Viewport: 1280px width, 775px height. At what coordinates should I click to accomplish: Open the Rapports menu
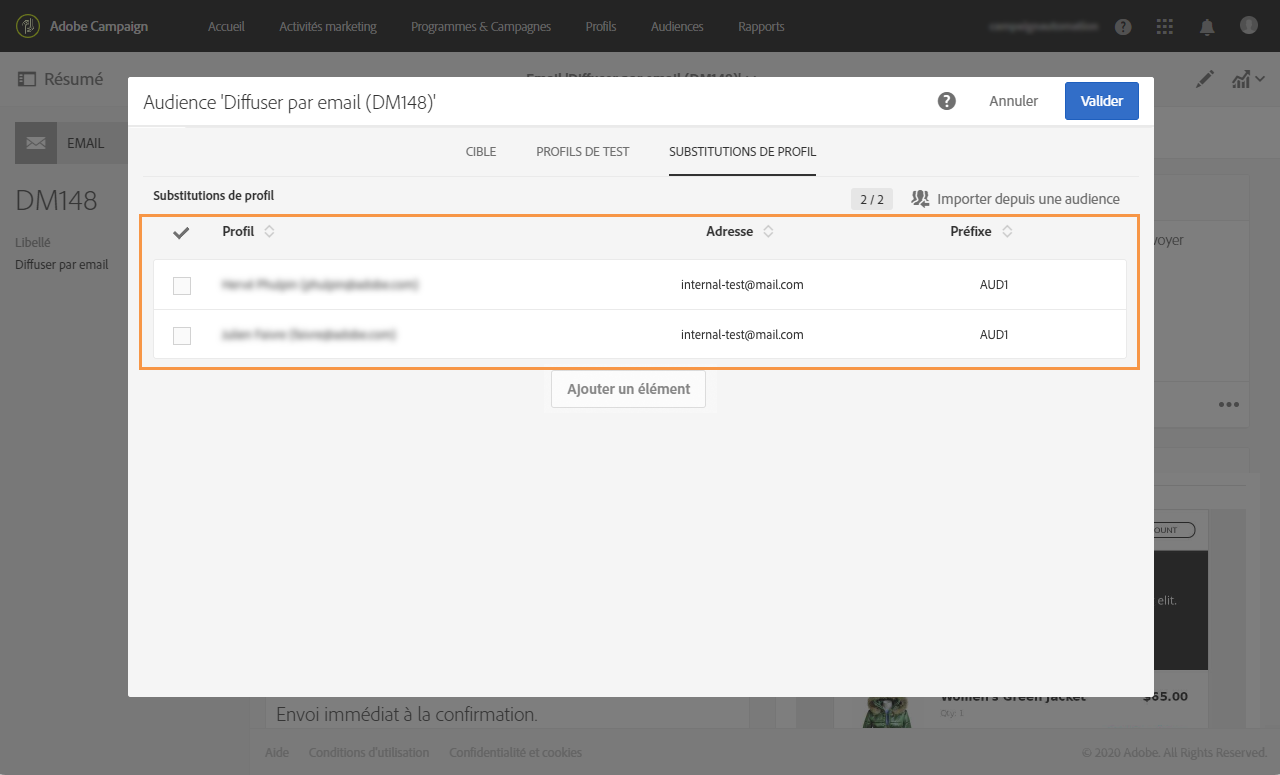coord(761,27)
